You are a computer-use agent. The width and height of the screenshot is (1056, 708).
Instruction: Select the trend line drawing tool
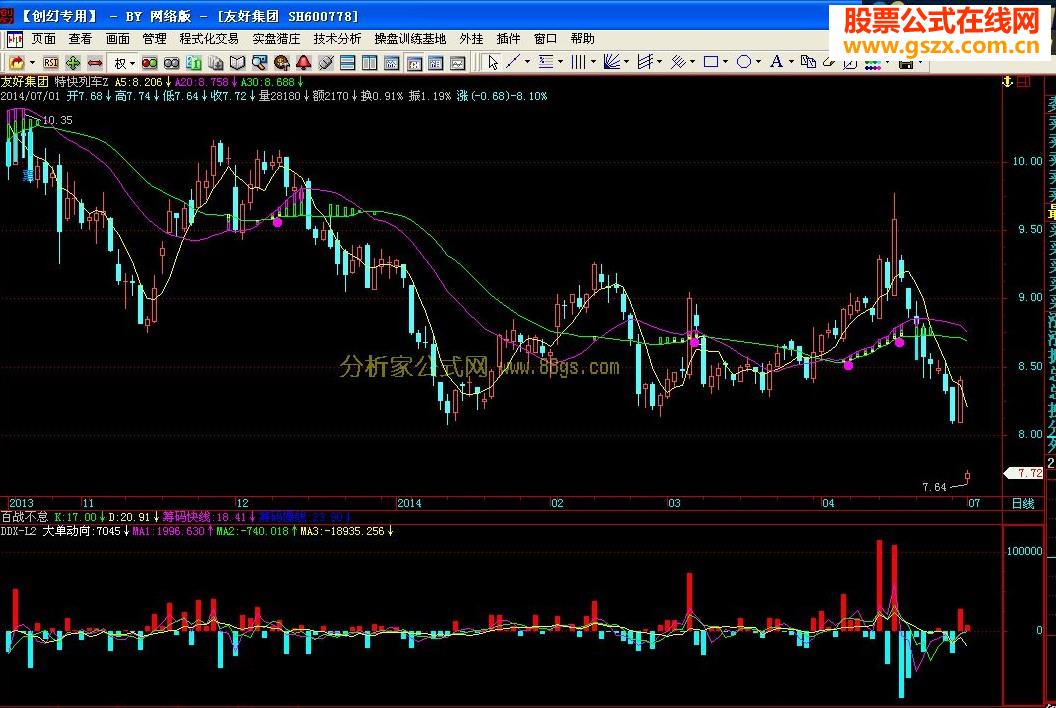coord(513,62)
